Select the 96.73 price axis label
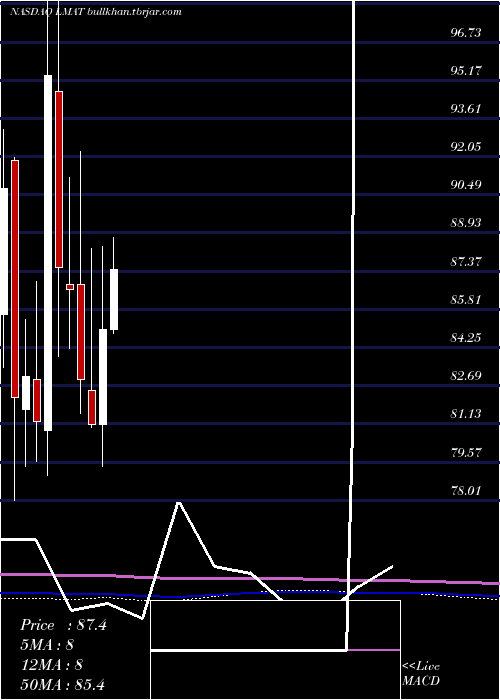 click(466, 32)
